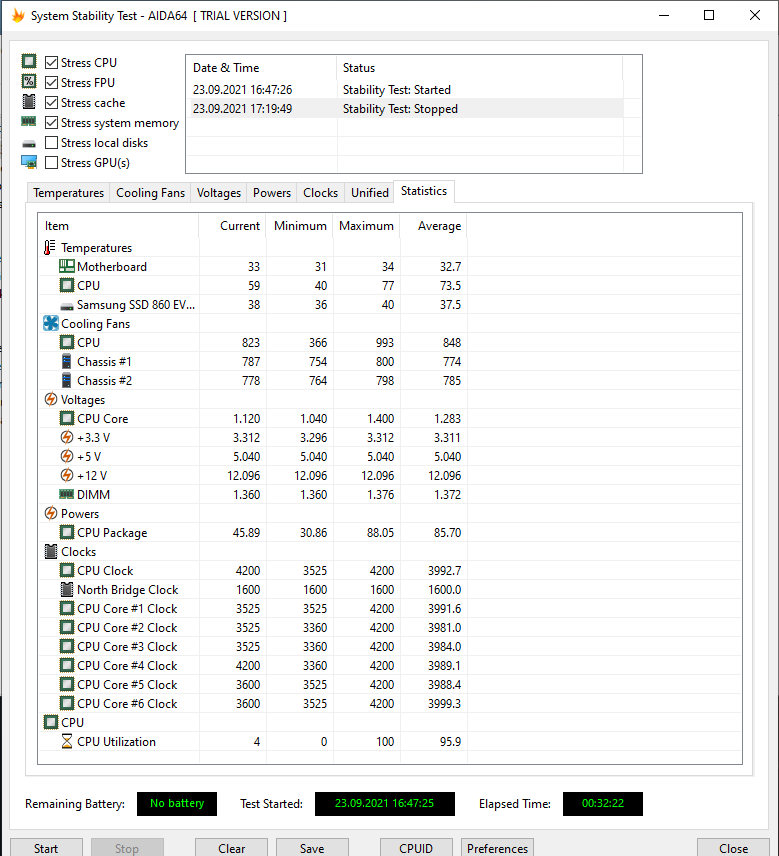Screen dimensions: 779x856
Task: Click the Item column header
Action: [x=118, y=226]
